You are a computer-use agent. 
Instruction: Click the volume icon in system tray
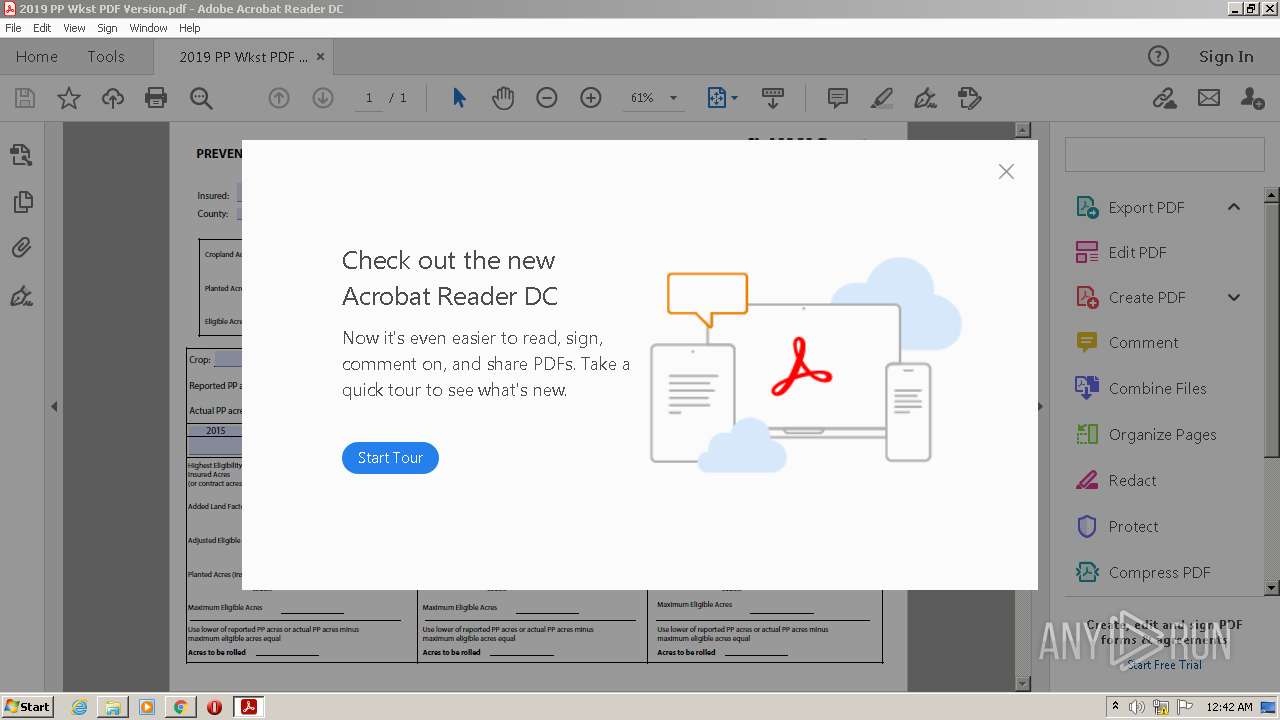click(x=1137, y=707)
